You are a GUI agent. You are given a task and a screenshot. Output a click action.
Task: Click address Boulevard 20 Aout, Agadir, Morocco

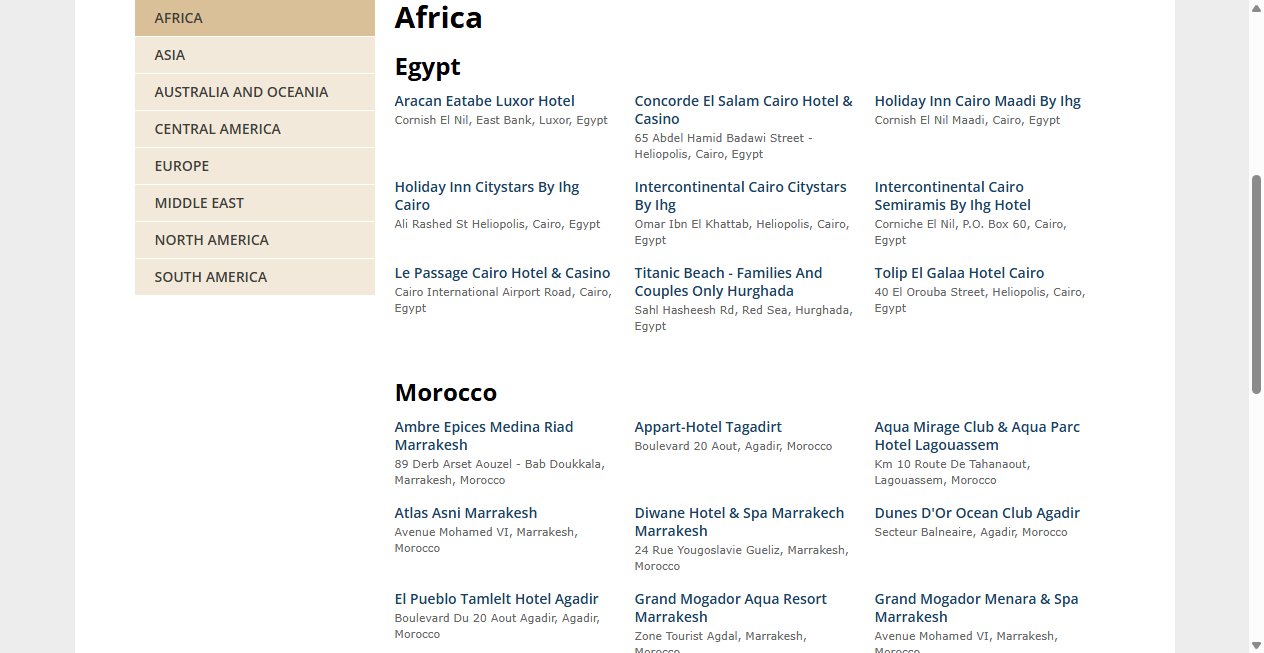tap(733, 446)
